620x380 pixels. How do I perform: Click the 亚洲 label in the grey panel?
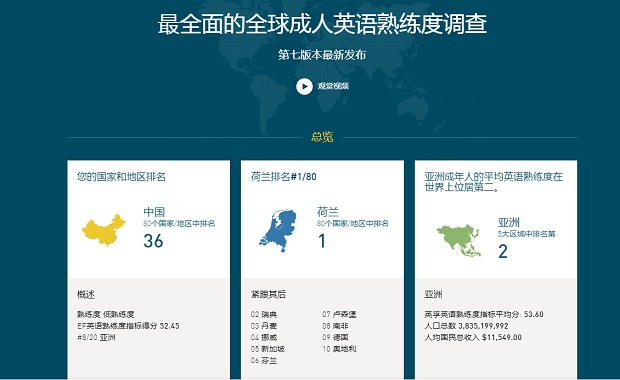(433, 294)
